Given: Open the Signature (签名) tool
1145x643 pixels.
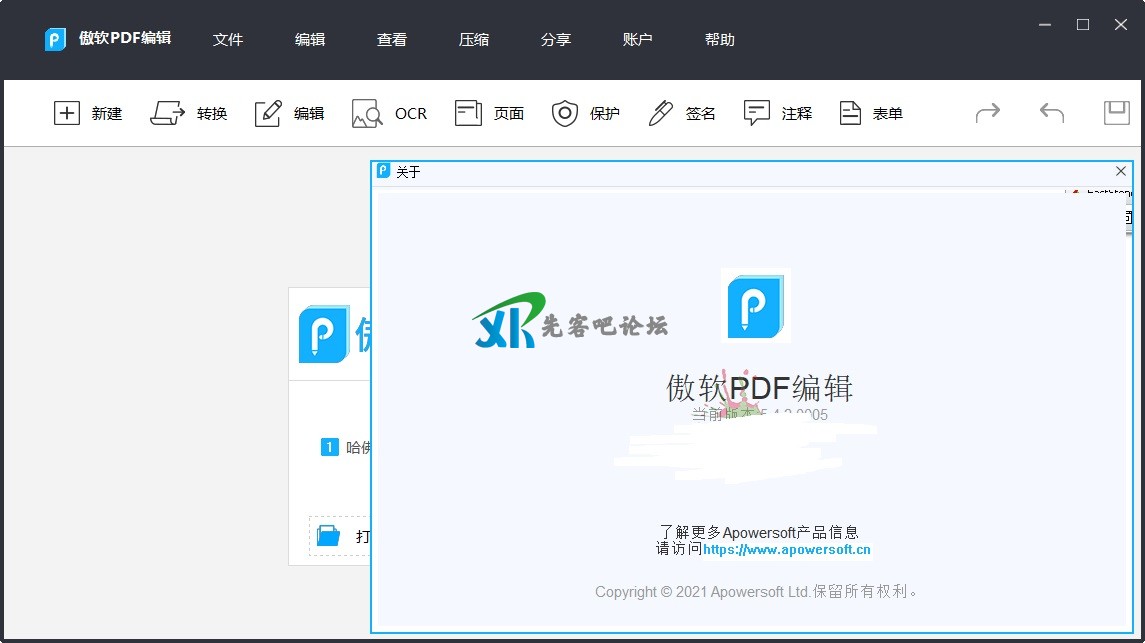Looking at the screenshot, I should [x=660, y=113].
